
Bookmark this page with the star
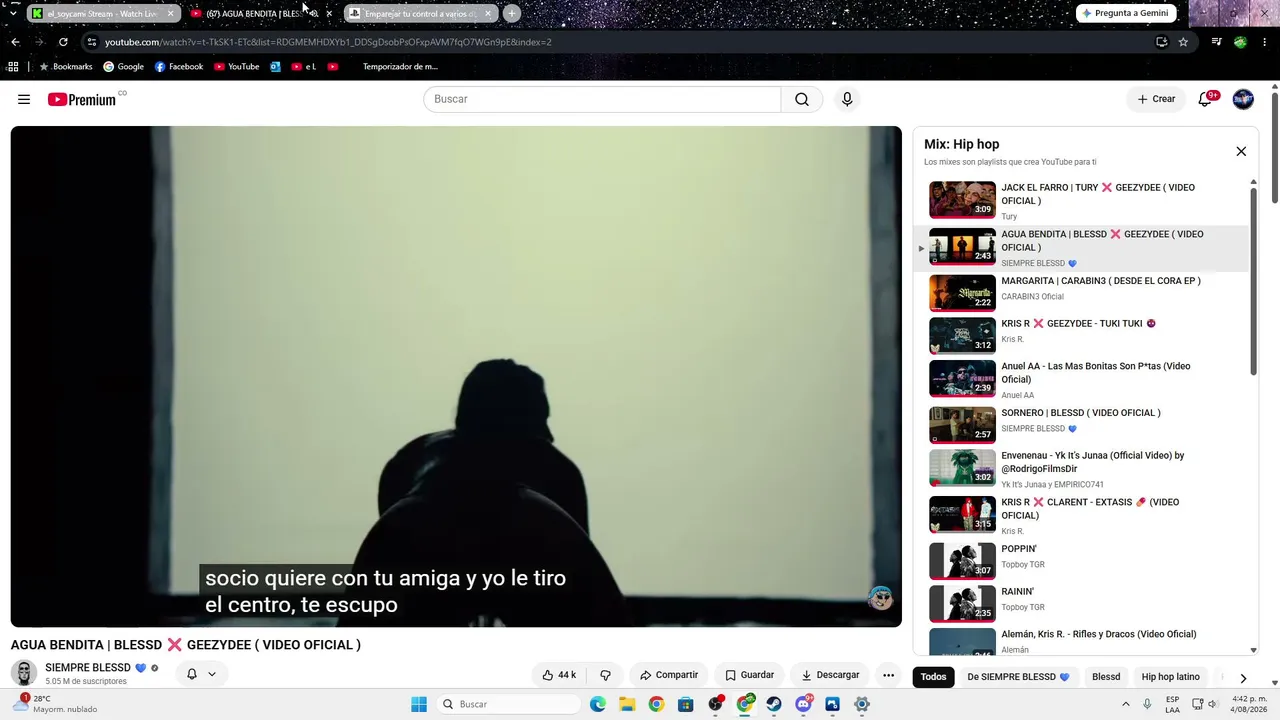(x=1183, y=42)
